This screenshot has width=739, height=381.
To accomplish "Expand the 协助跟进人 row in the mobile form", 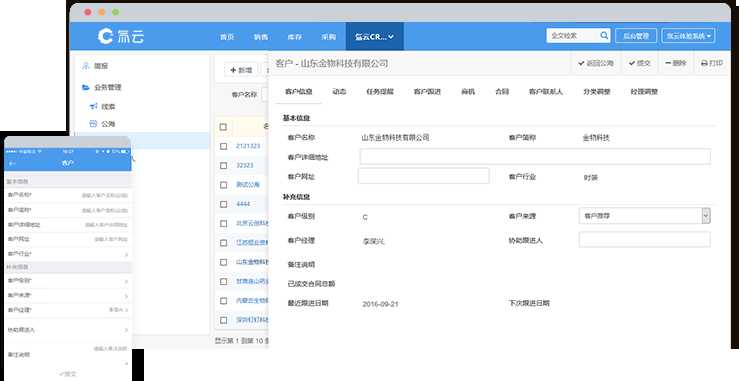I will [x=67, y=330].
